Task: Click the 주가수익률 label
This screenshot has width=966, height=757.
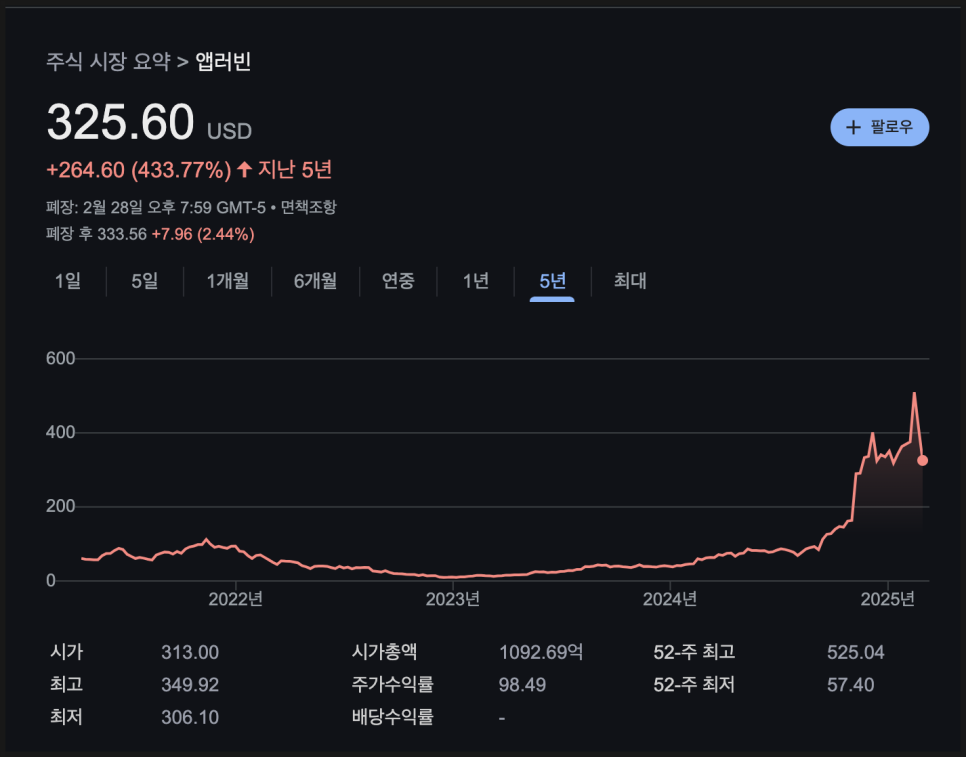Action: pyautogui.click(x=392, y=684)
